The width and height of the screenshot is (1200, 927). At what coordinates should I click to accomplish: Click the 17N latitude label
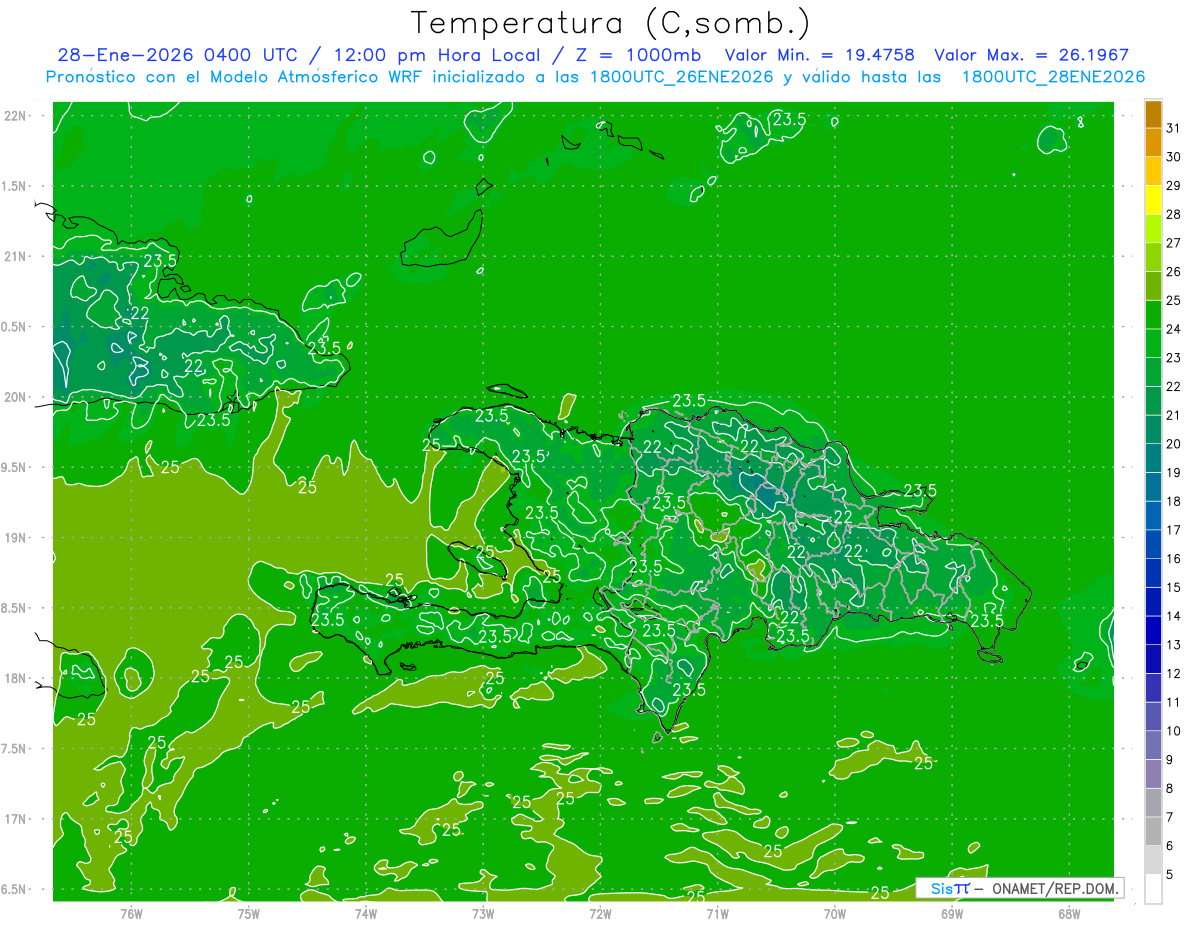[15, 819]
